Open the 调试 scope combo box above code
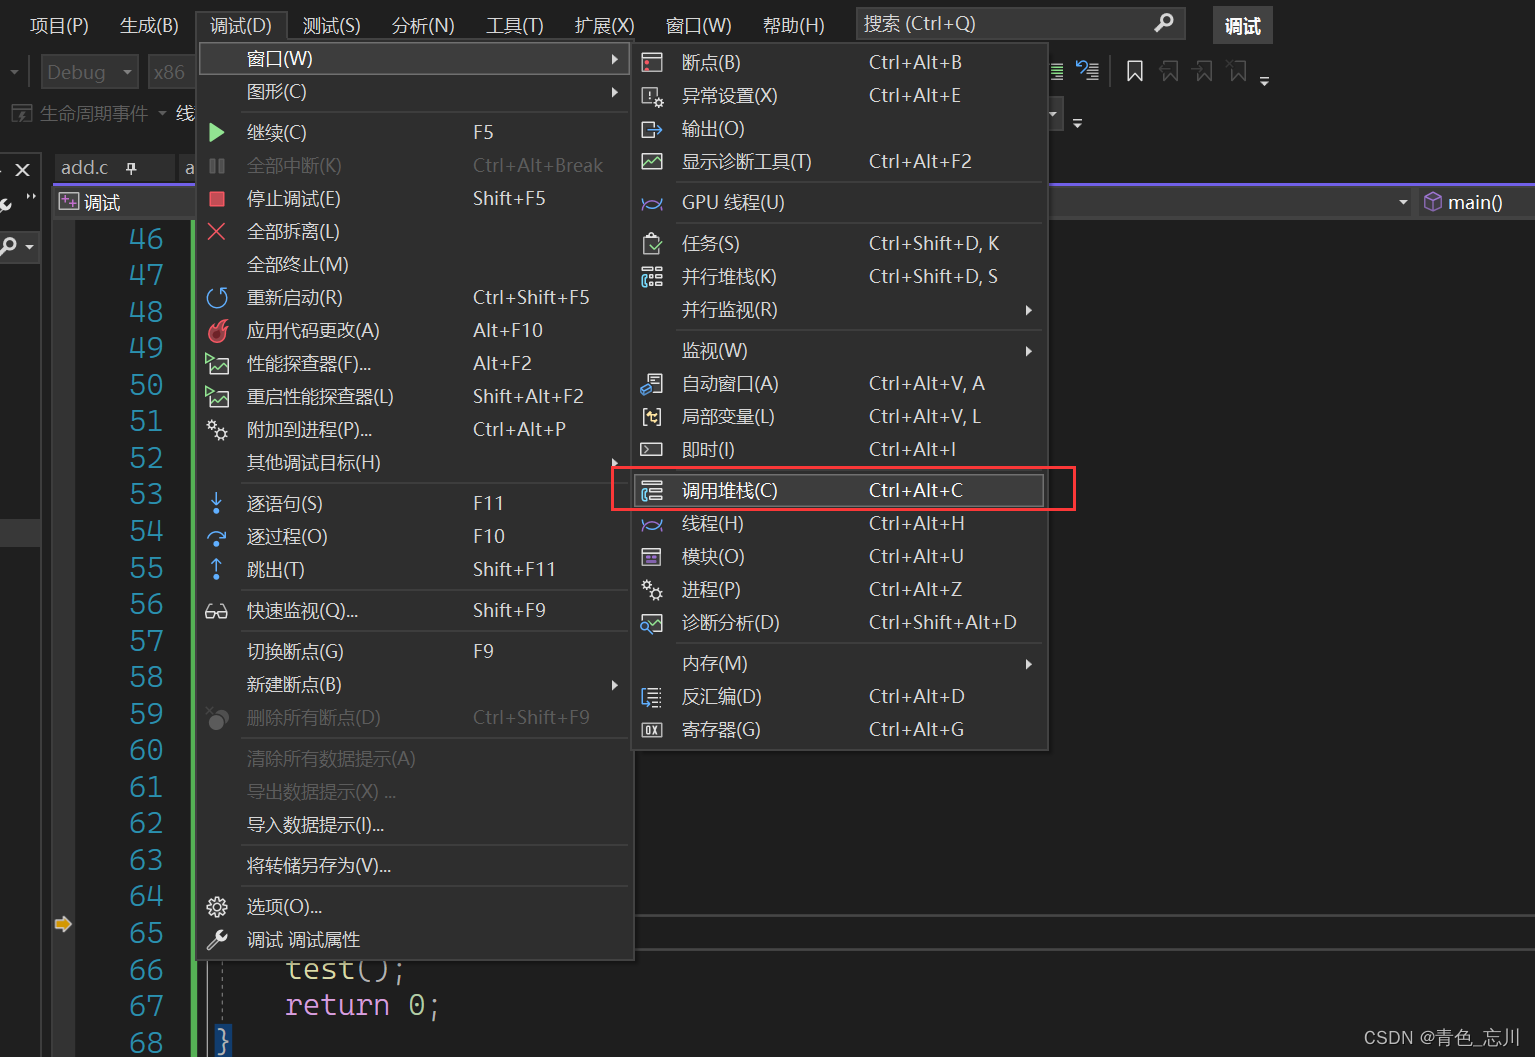1535x1057 pixels. pos(125,202)
